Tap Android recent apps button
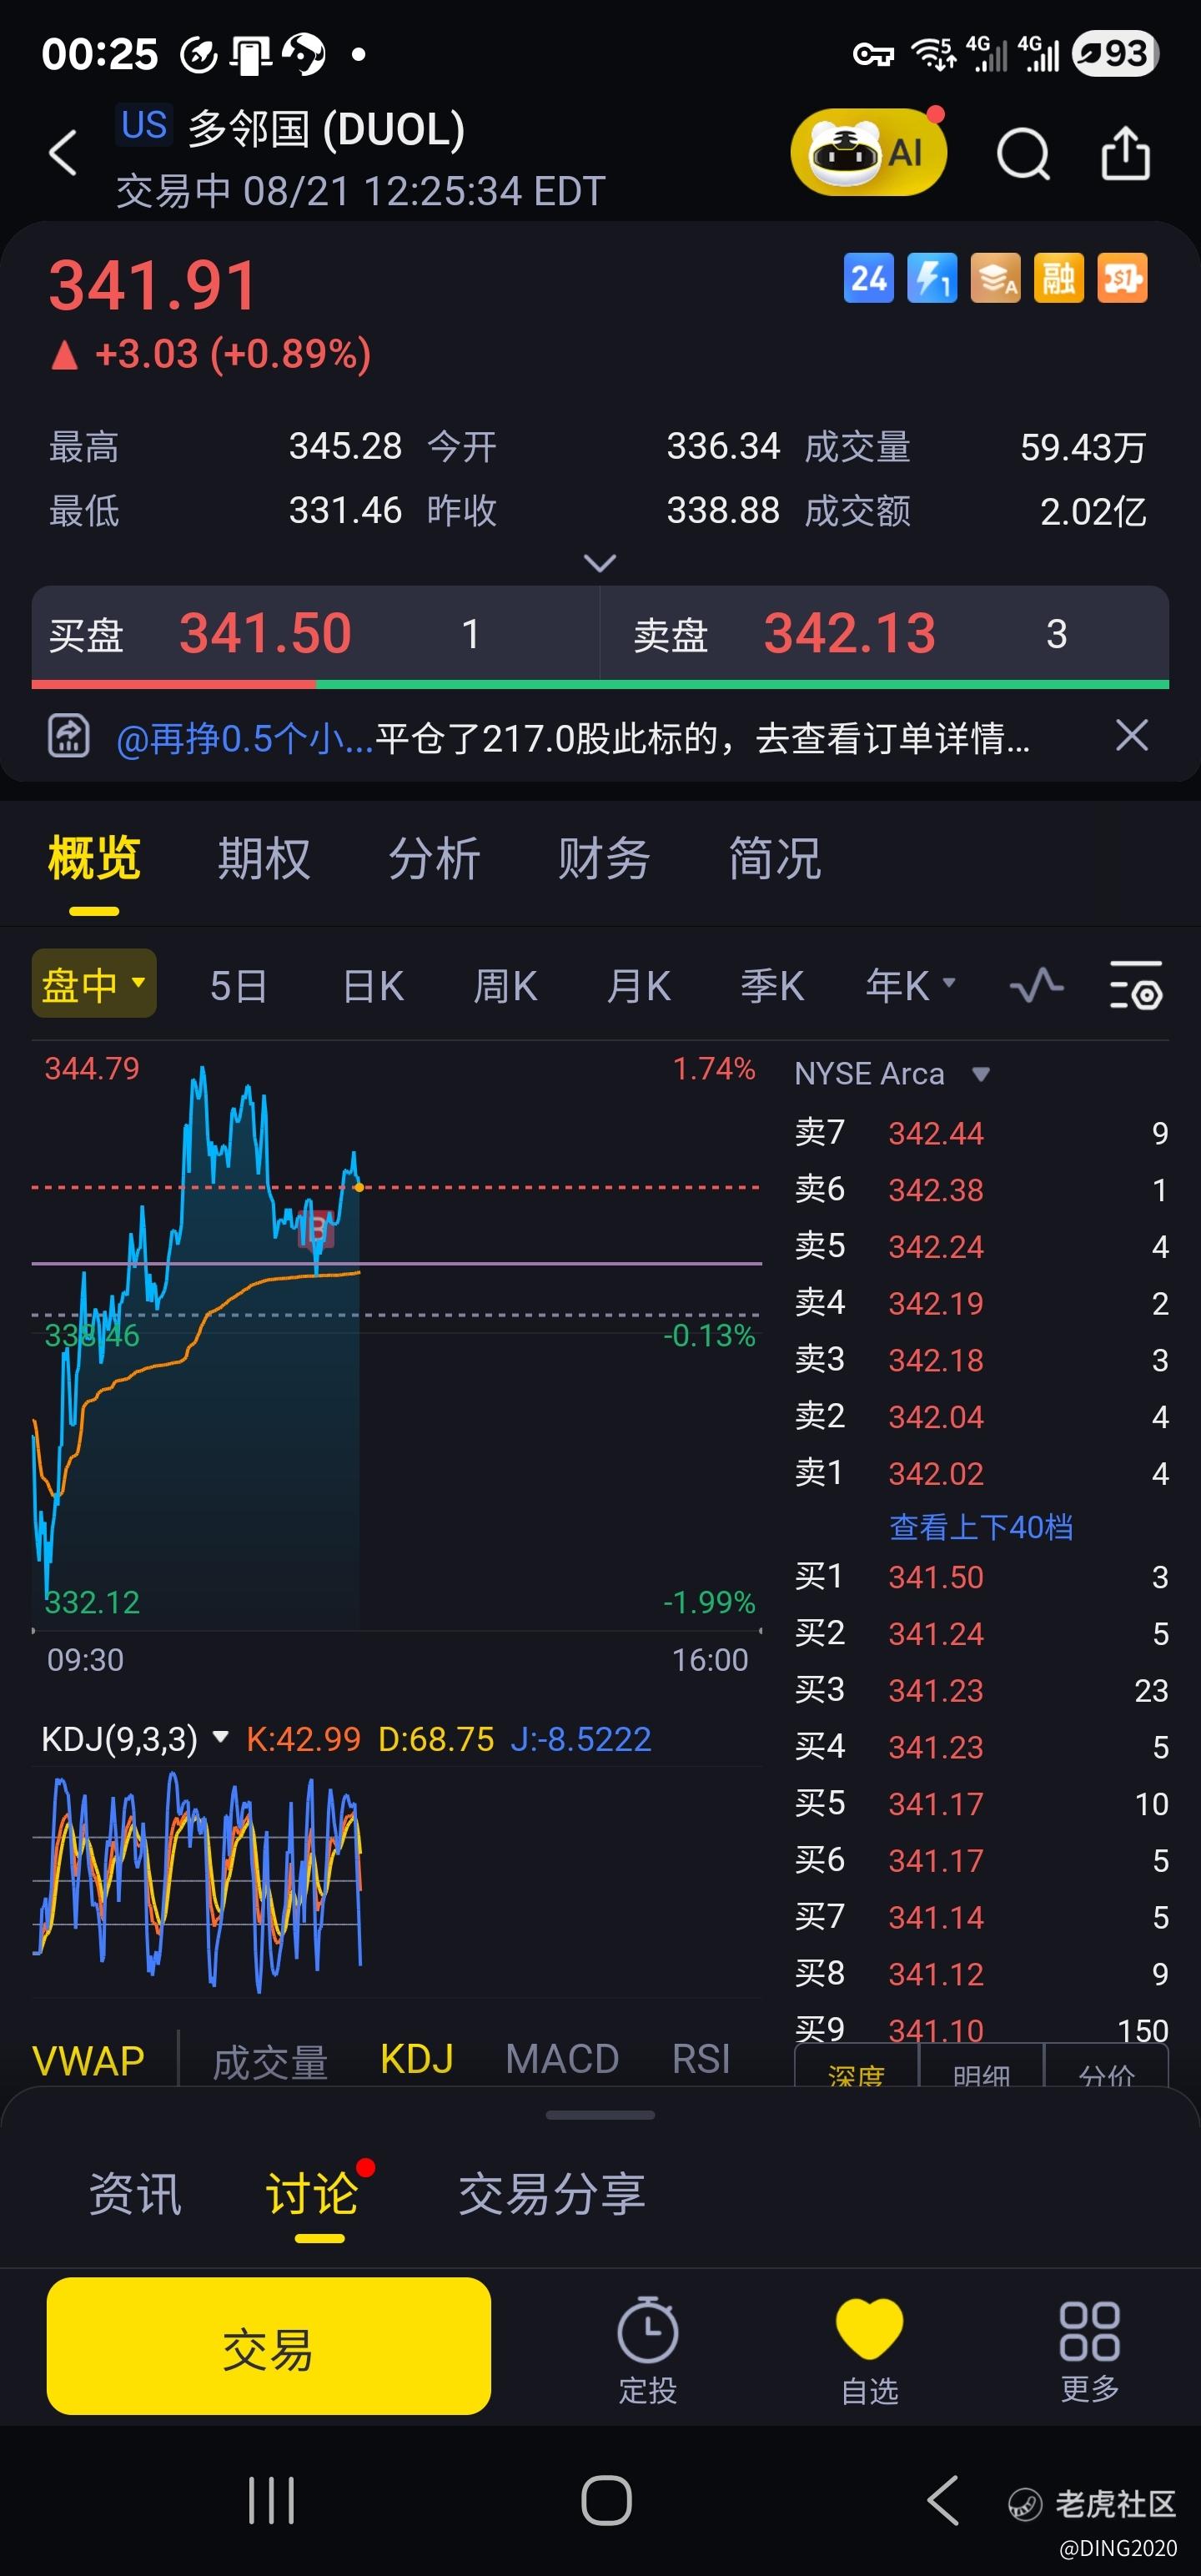 coord(271,2501)
